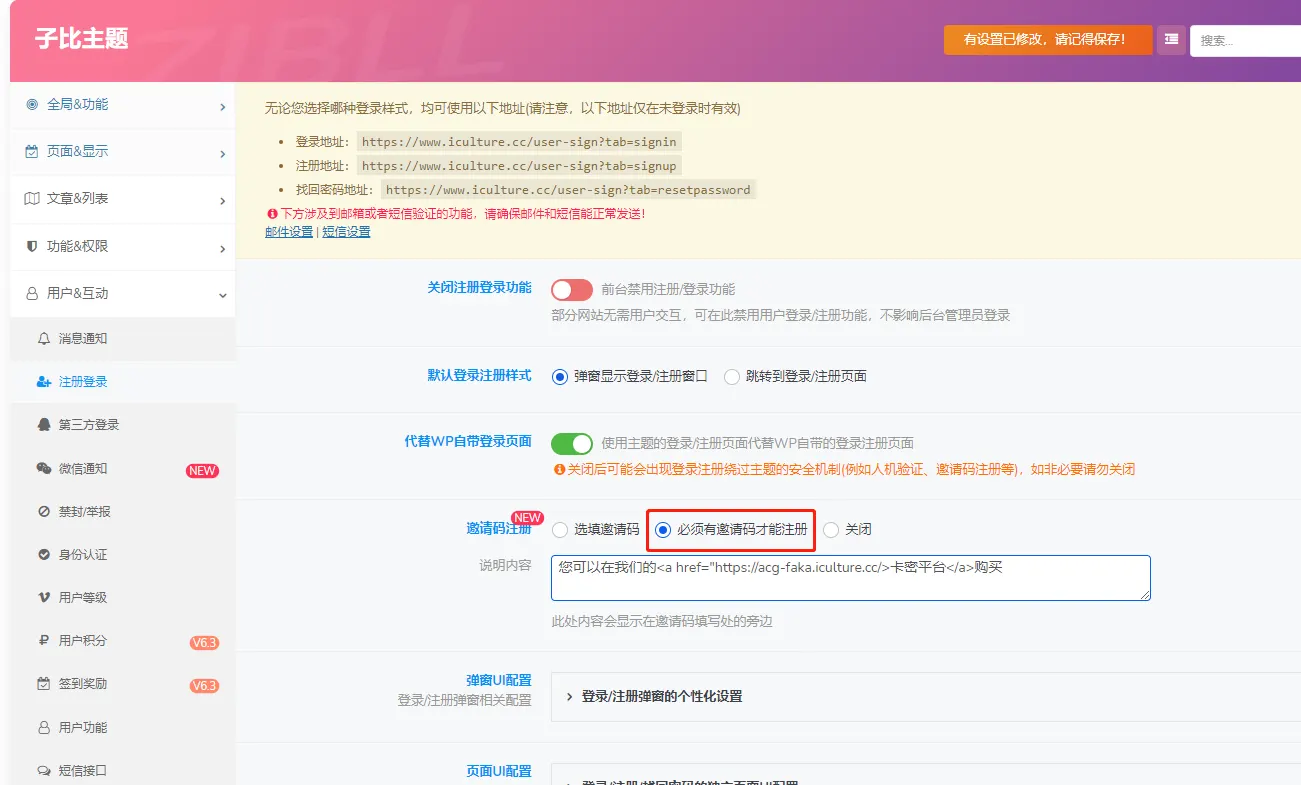Screen dimensions: 1301x785
Task: Click the V6.3 badge on 用户积分
Action: tap(204, 643)
